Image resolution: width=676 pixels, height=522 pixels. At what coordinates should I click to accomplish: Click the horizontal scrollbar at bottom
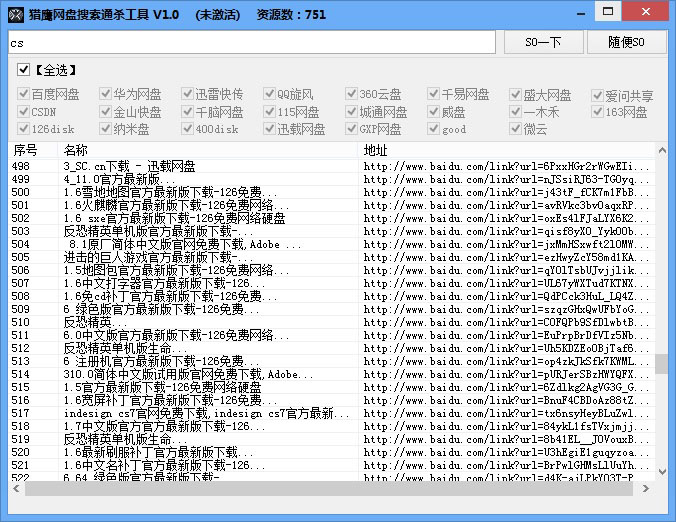(330, 489)
